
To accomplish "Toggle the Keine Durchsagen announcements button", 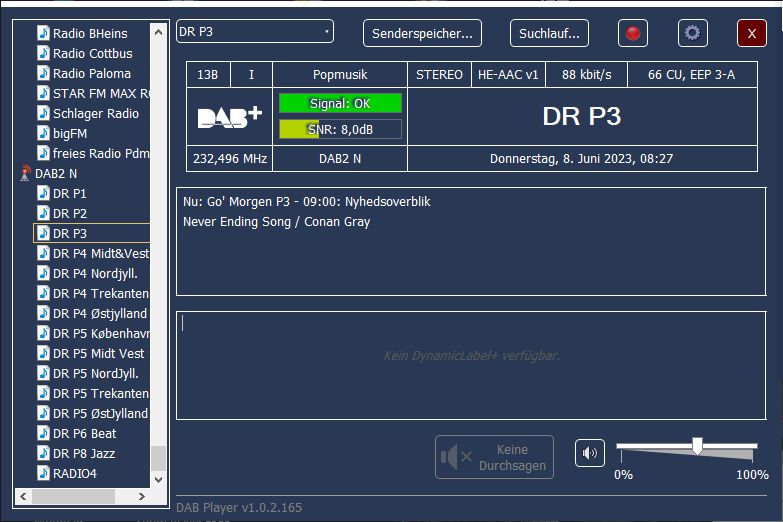I will [494, 457].
